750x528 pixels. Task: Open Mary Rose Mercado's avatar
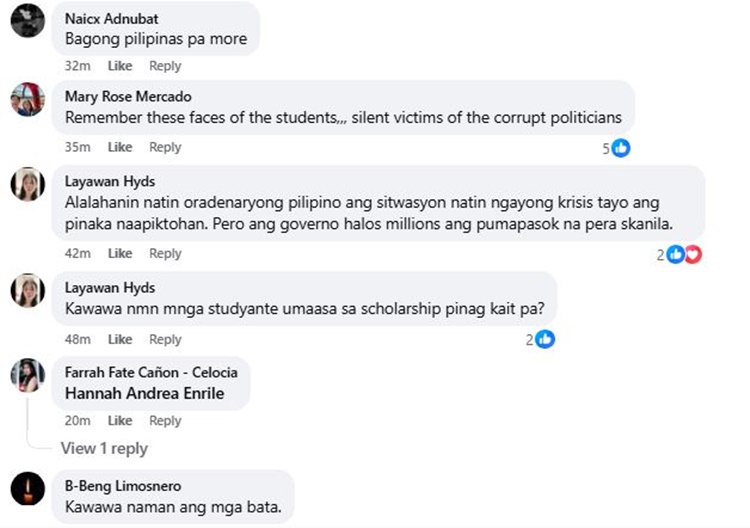pyautogui.click(x=27, y=99)
